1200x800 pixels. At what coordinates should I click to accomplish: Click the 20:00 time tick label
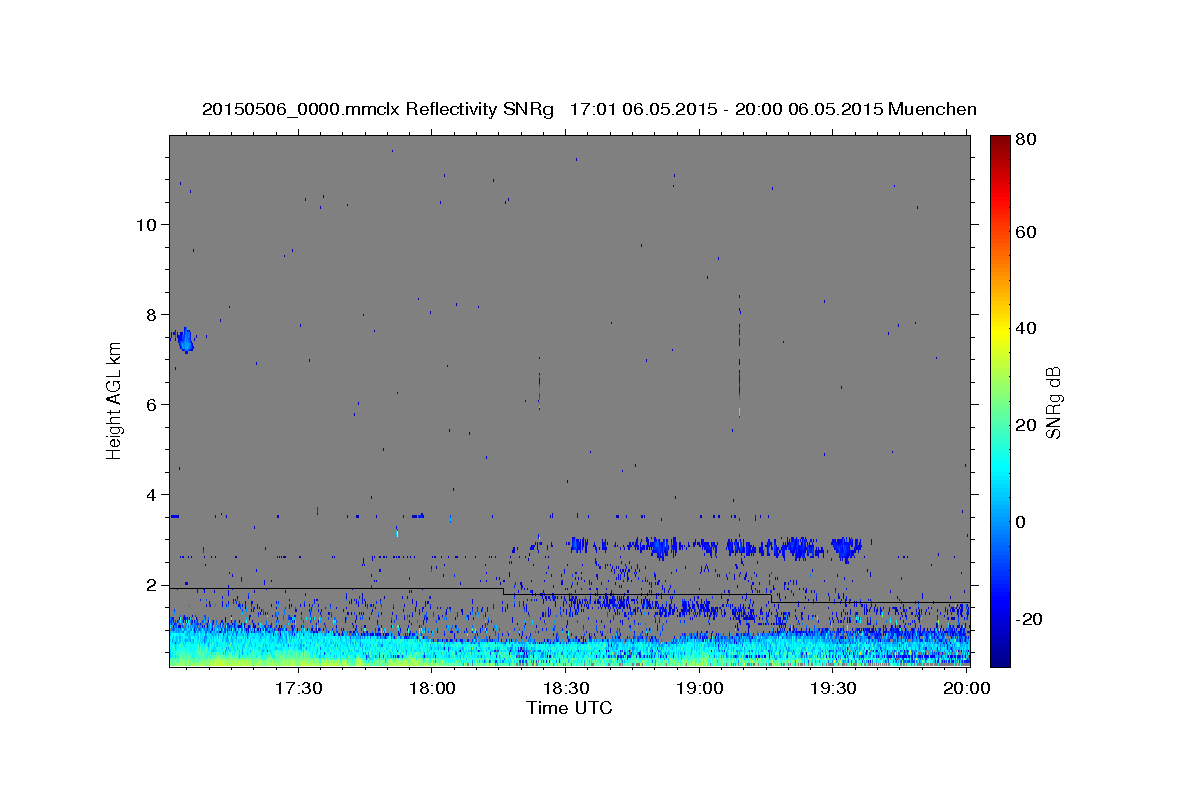pyautogui.click(x=968, y=689)
